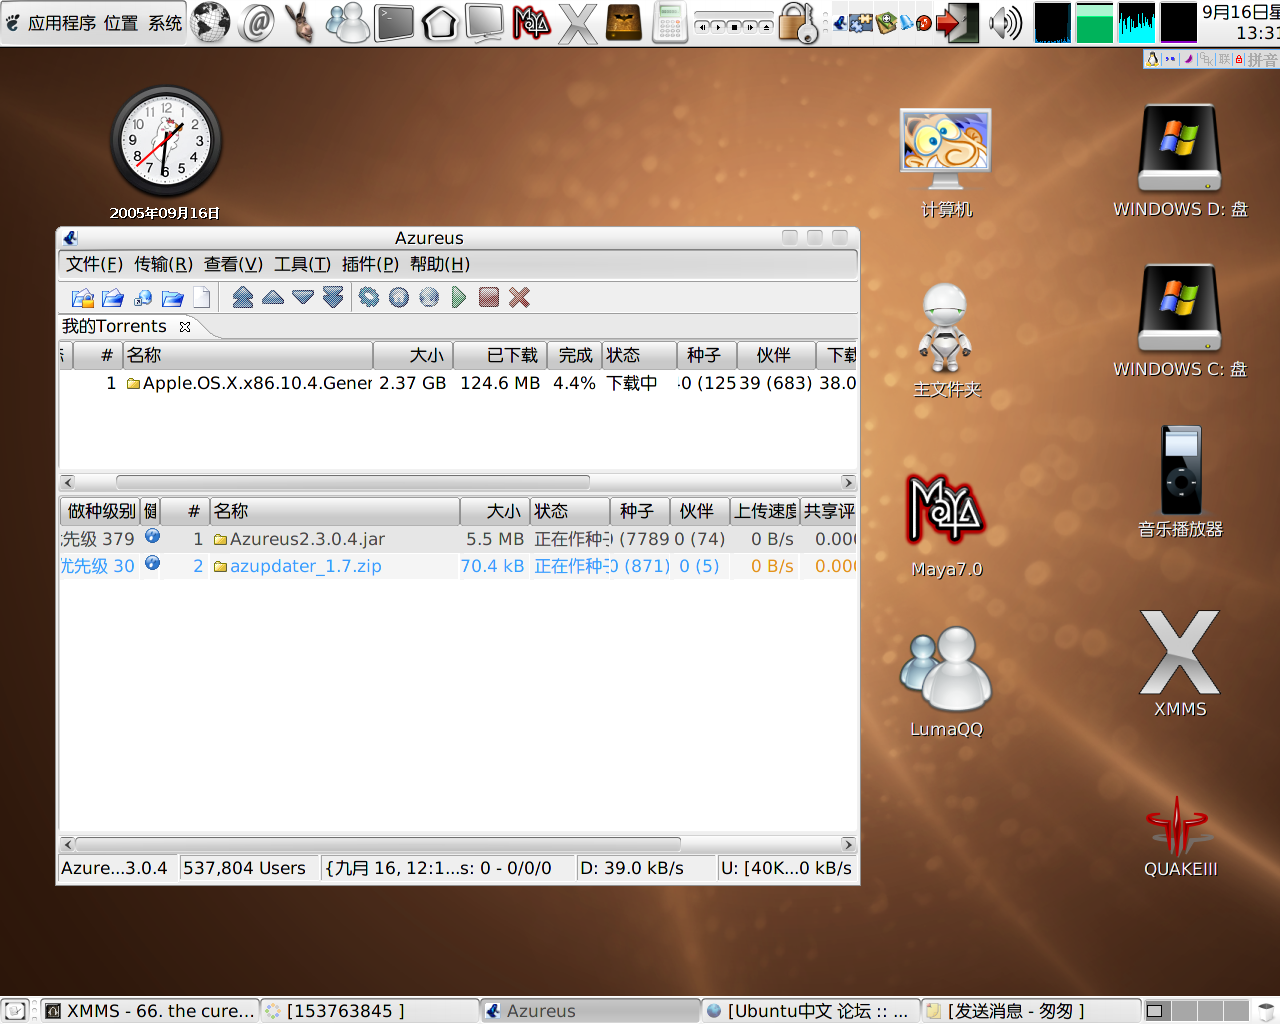Open the 位置 menu in top panel
This screenshot has width=1280, height=1024.
(x=121, y=22)
